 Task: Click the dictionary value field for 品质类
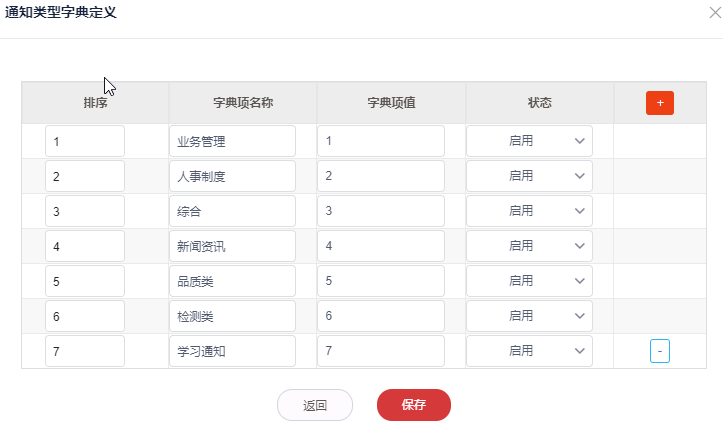(x=381, y=281)
